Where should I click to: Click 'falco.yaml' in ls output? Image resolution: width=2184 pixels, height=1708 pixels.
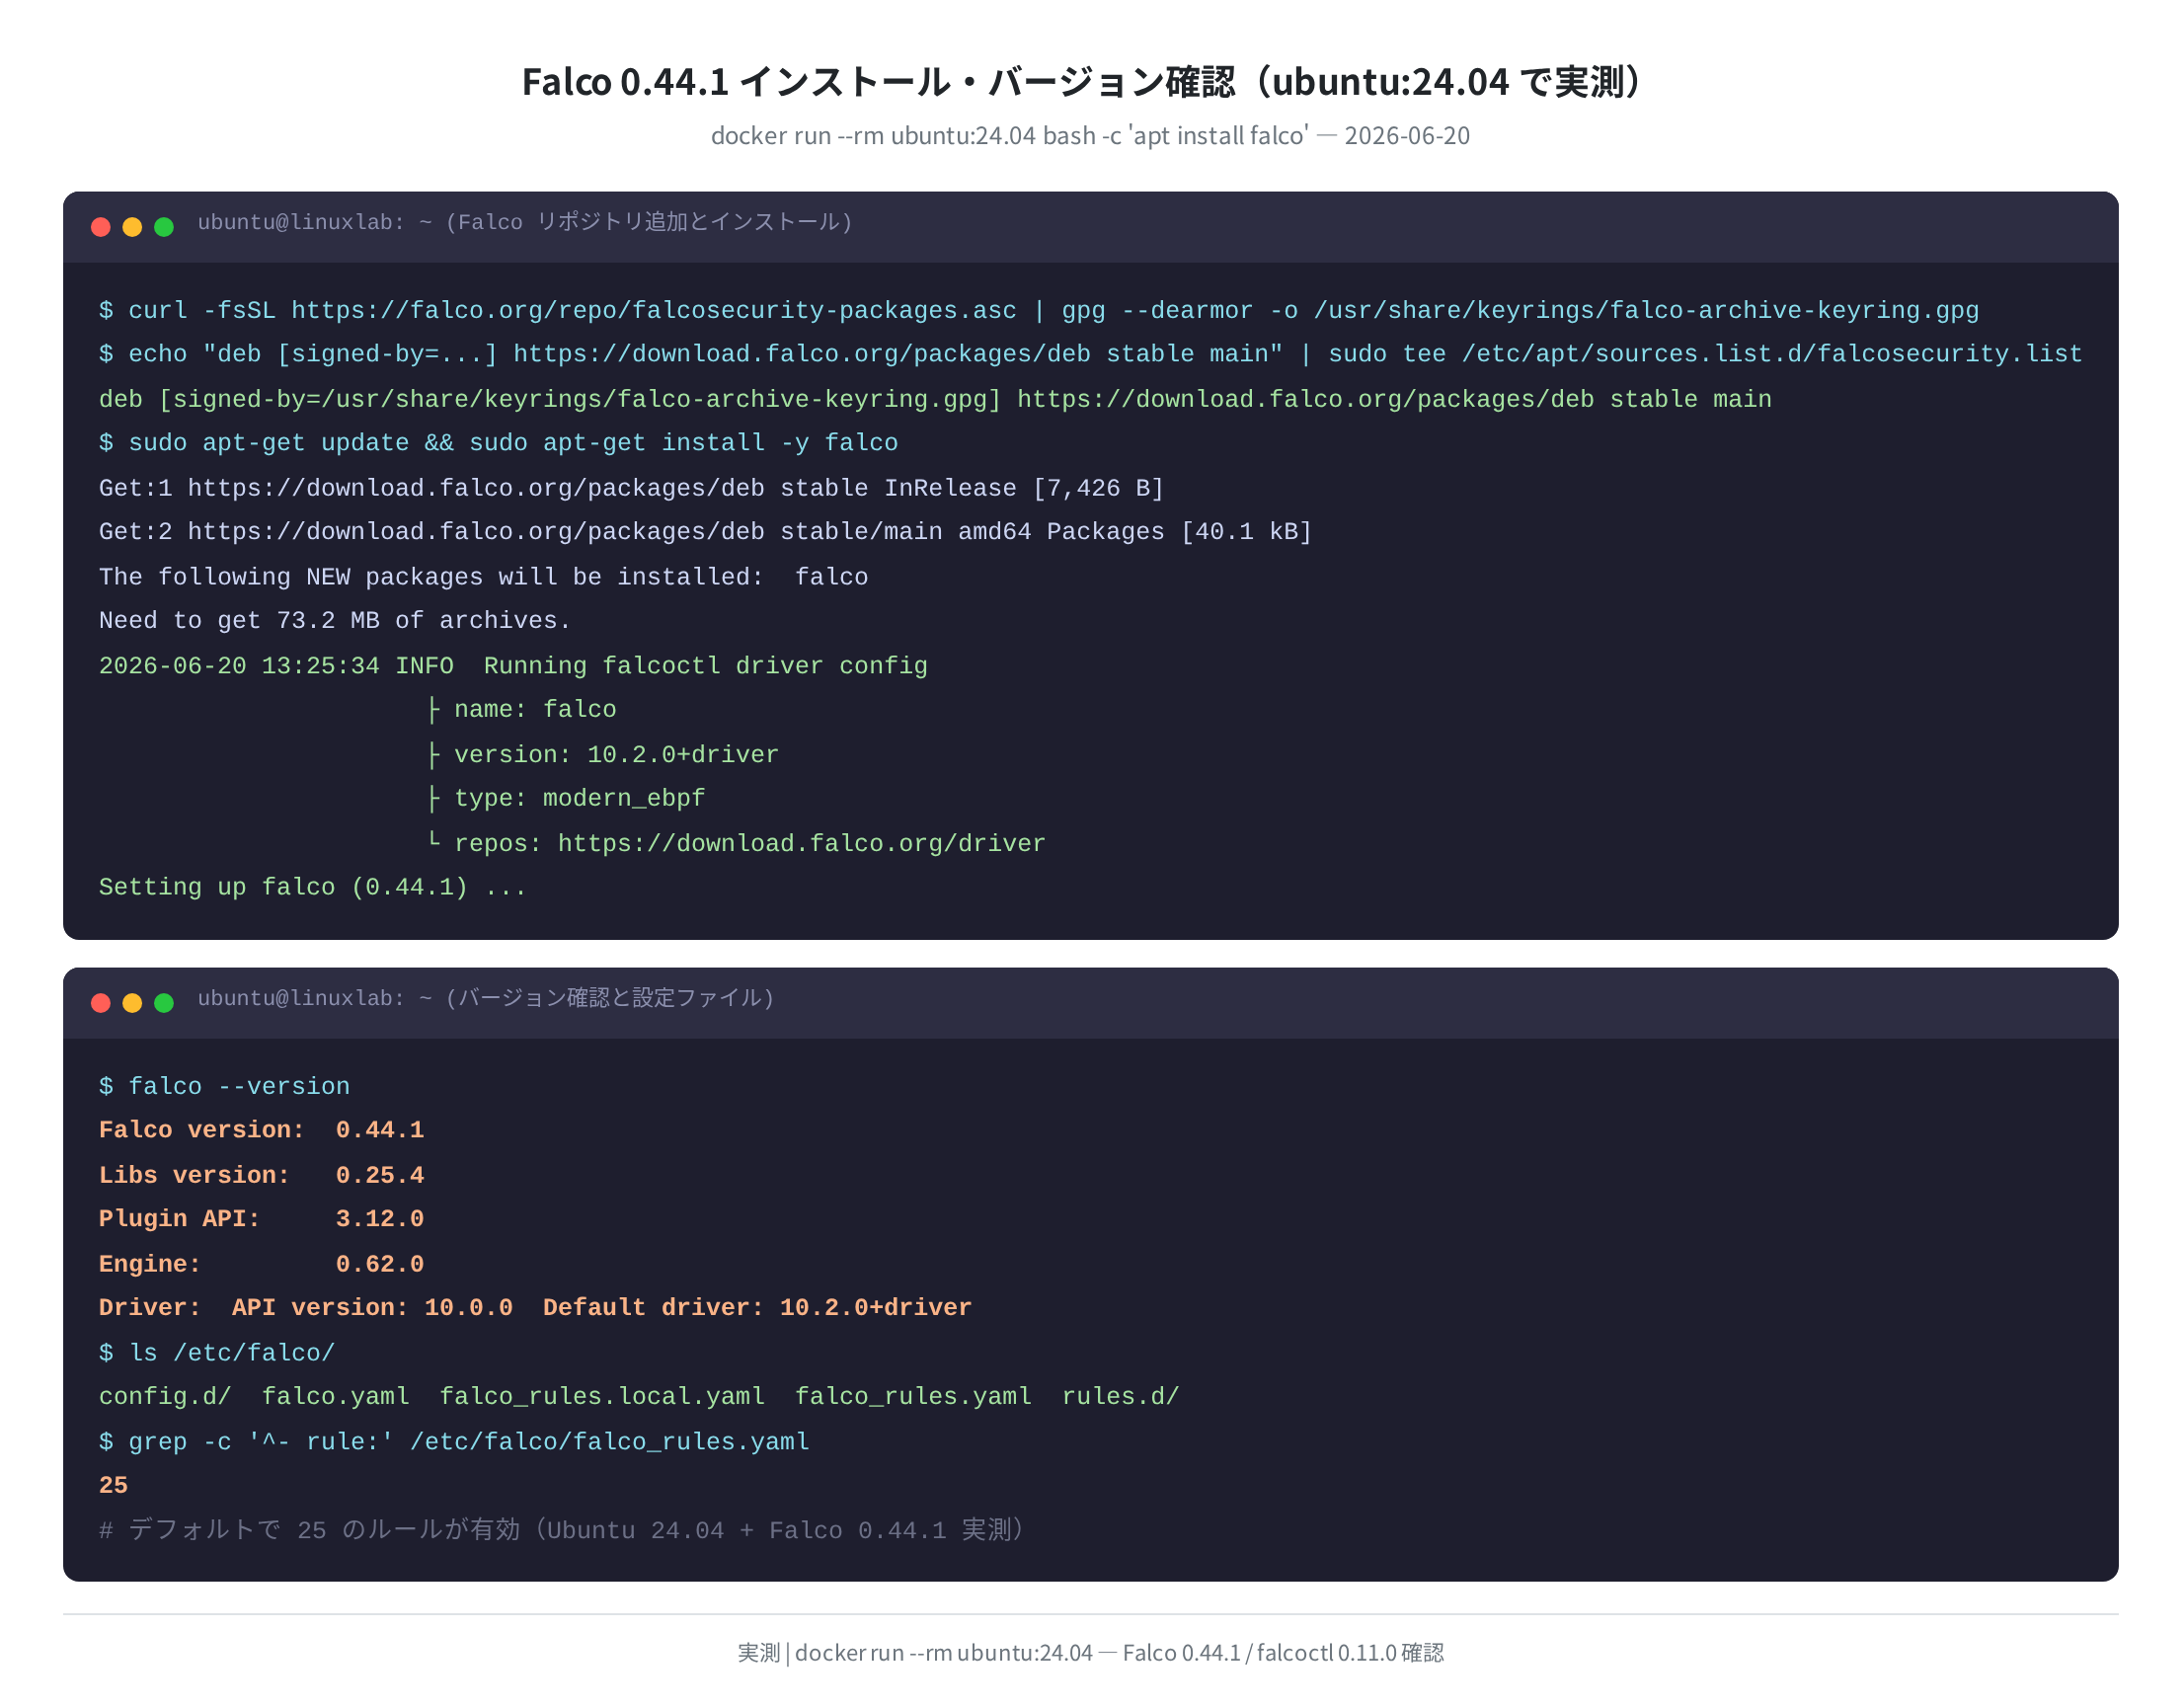336,1398
